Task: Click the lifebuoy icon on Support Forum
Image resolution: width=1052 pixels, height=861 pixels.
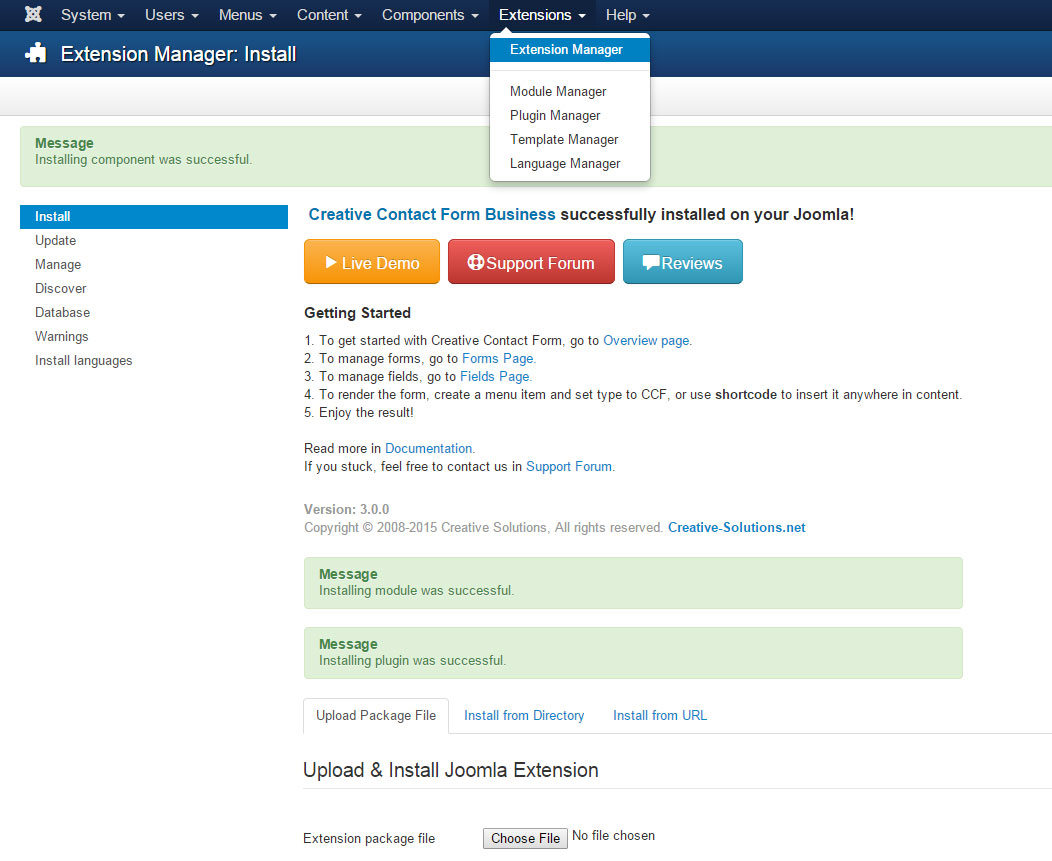Action: (476, 262)
